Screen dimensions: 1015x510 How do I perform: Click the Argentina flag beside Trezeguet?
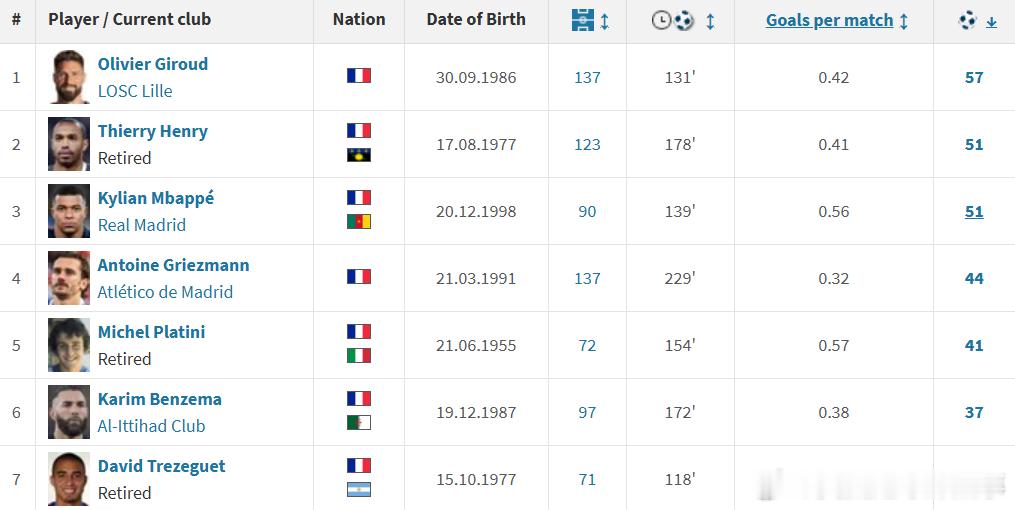359,490
